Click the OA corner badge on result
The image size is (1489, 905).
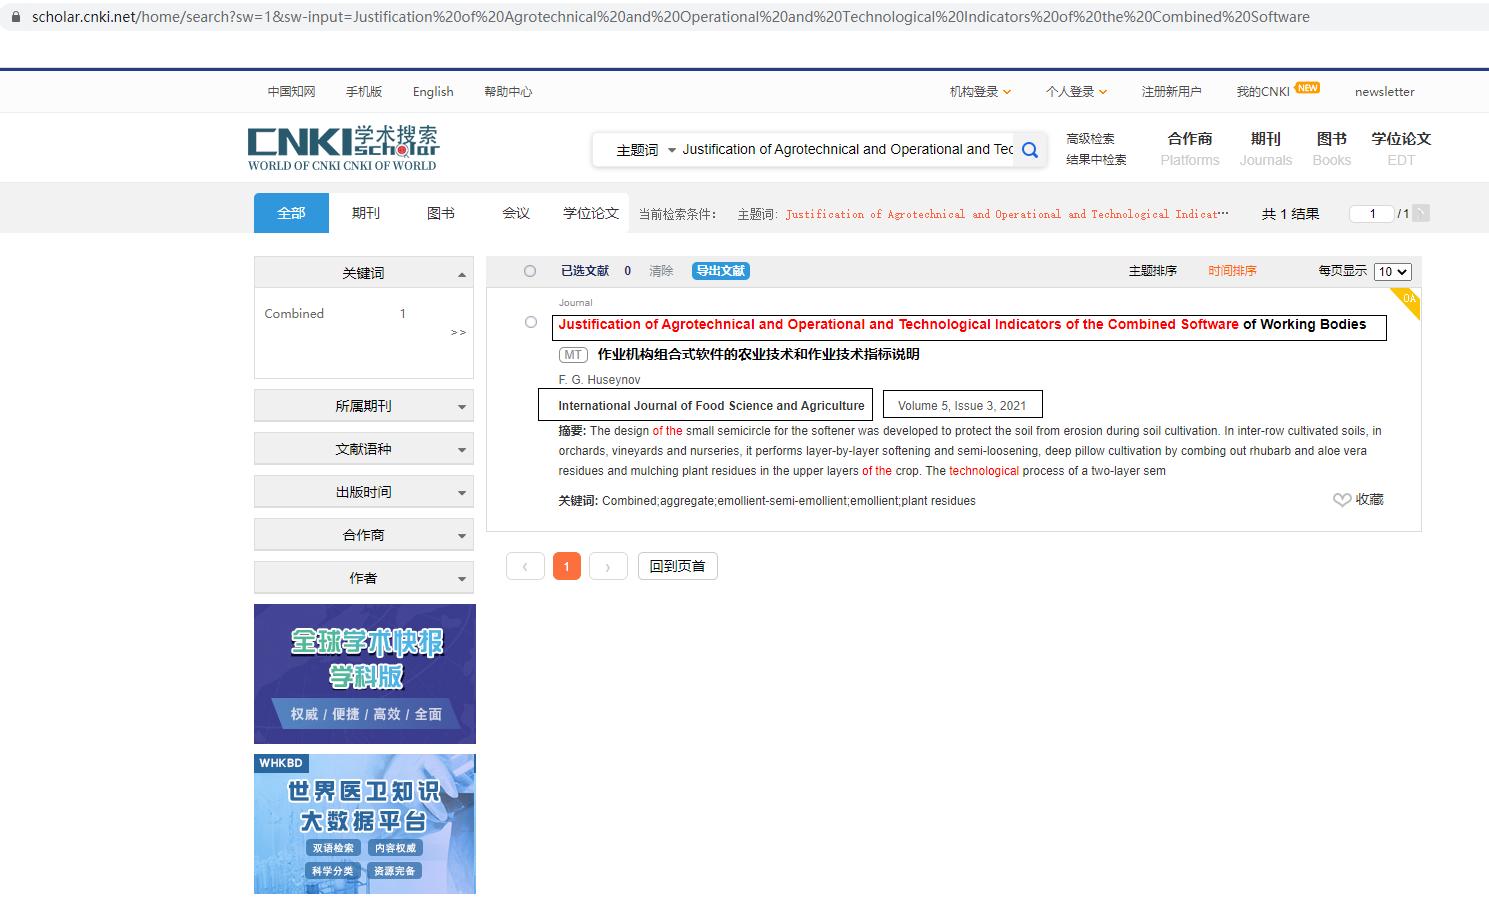(x=1407, y=301)
